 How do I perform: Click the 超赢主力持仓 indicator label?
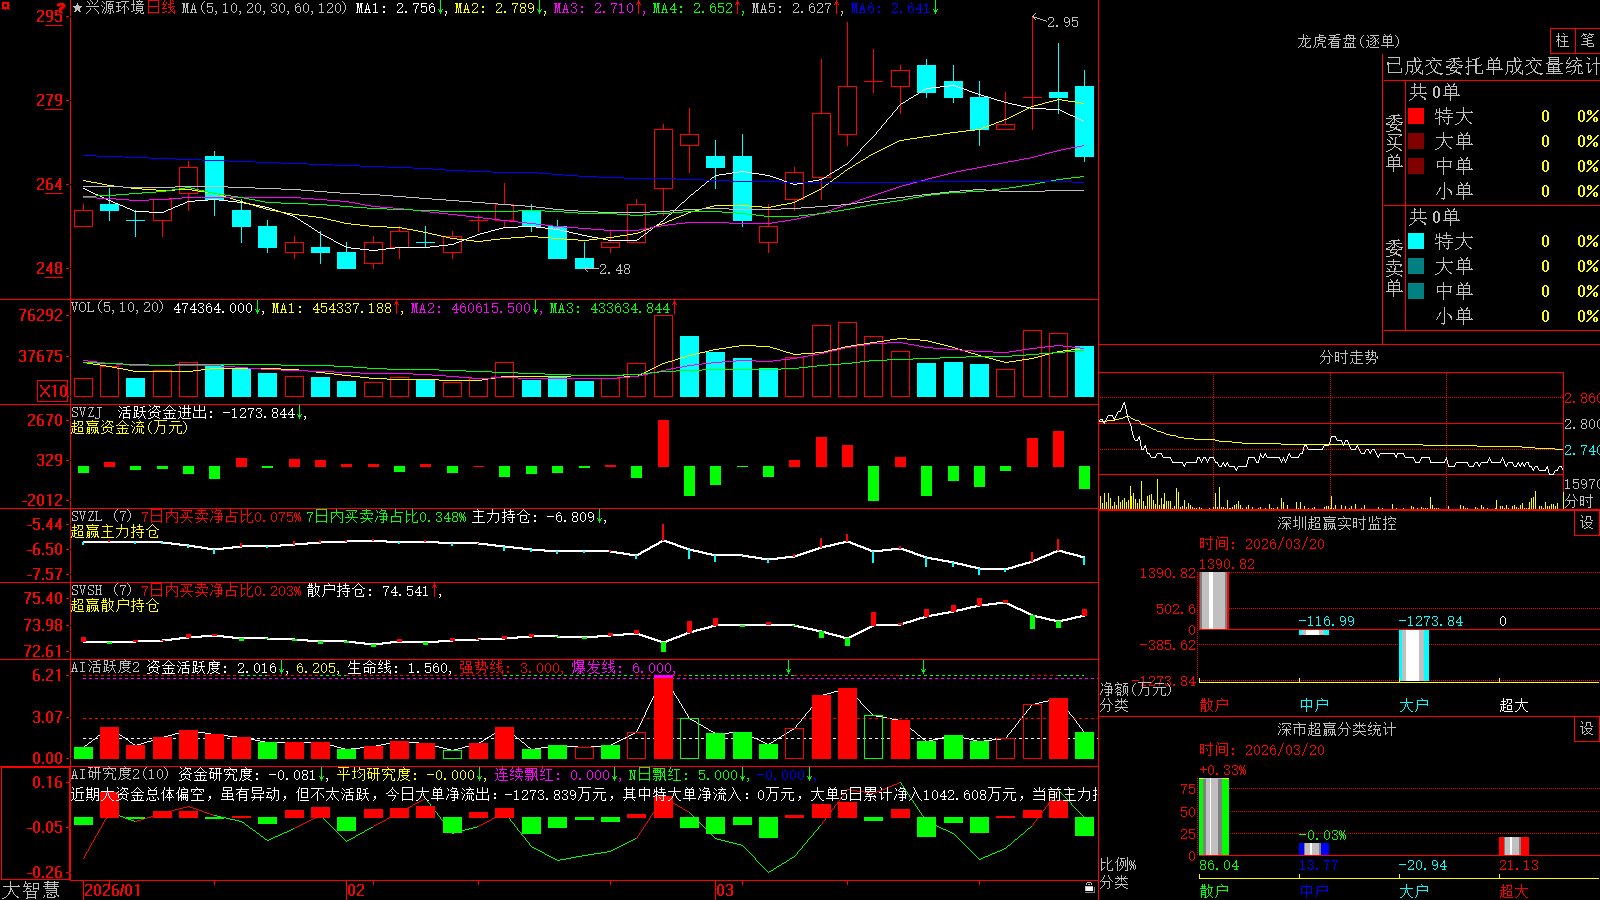115,531
